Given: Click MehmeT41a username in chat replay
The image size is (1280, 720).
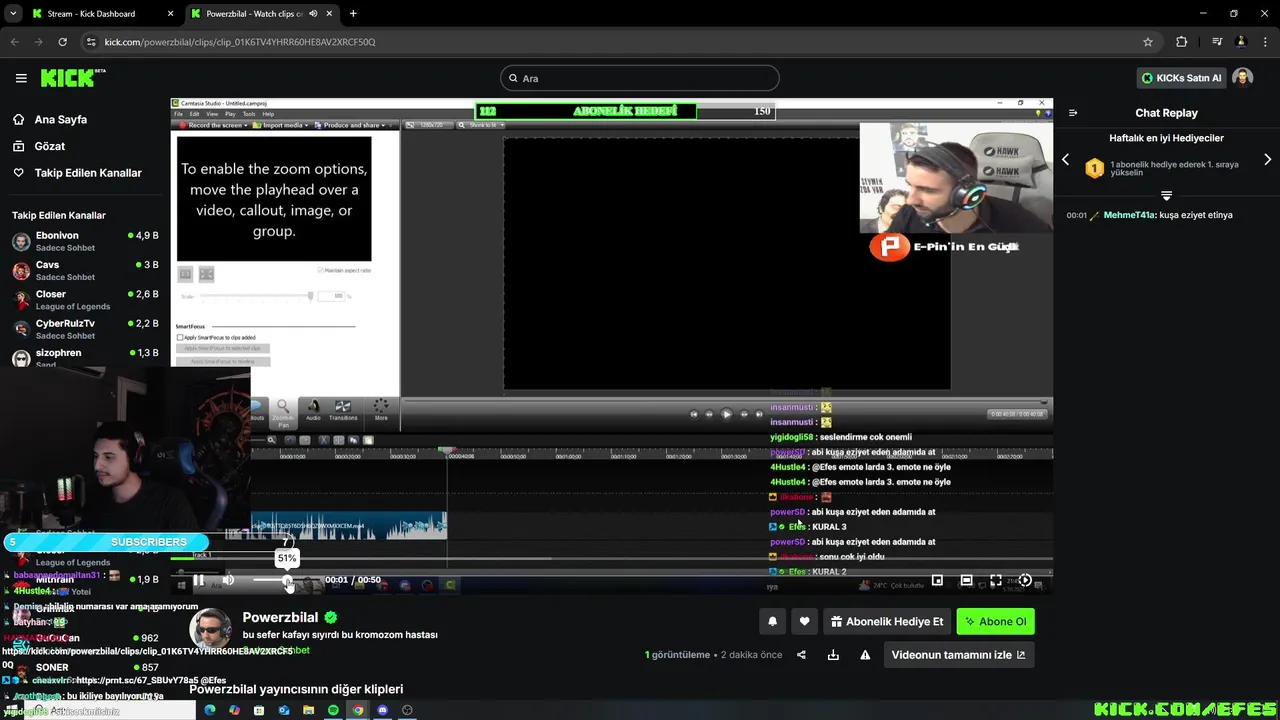Looking at the screenshot, I should (1129, 215).
